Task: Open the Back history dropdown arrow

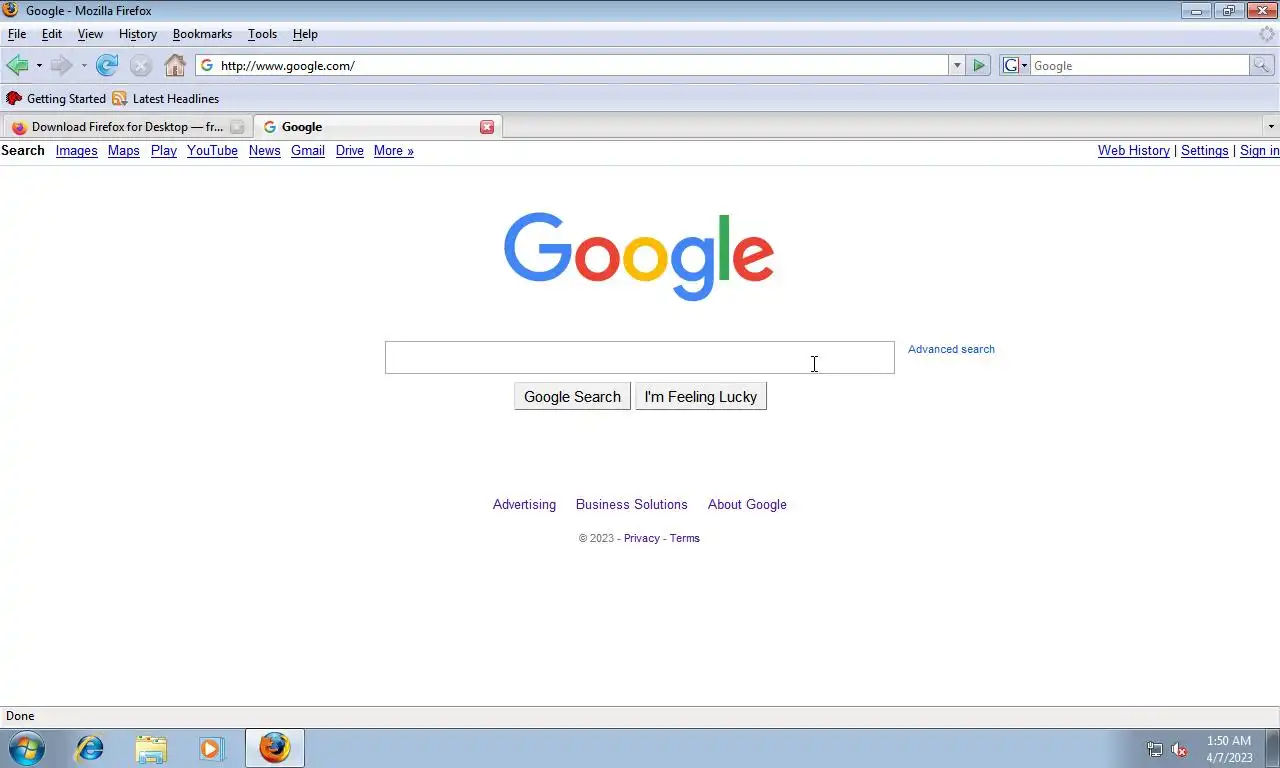Action: [x=39, y=66]
